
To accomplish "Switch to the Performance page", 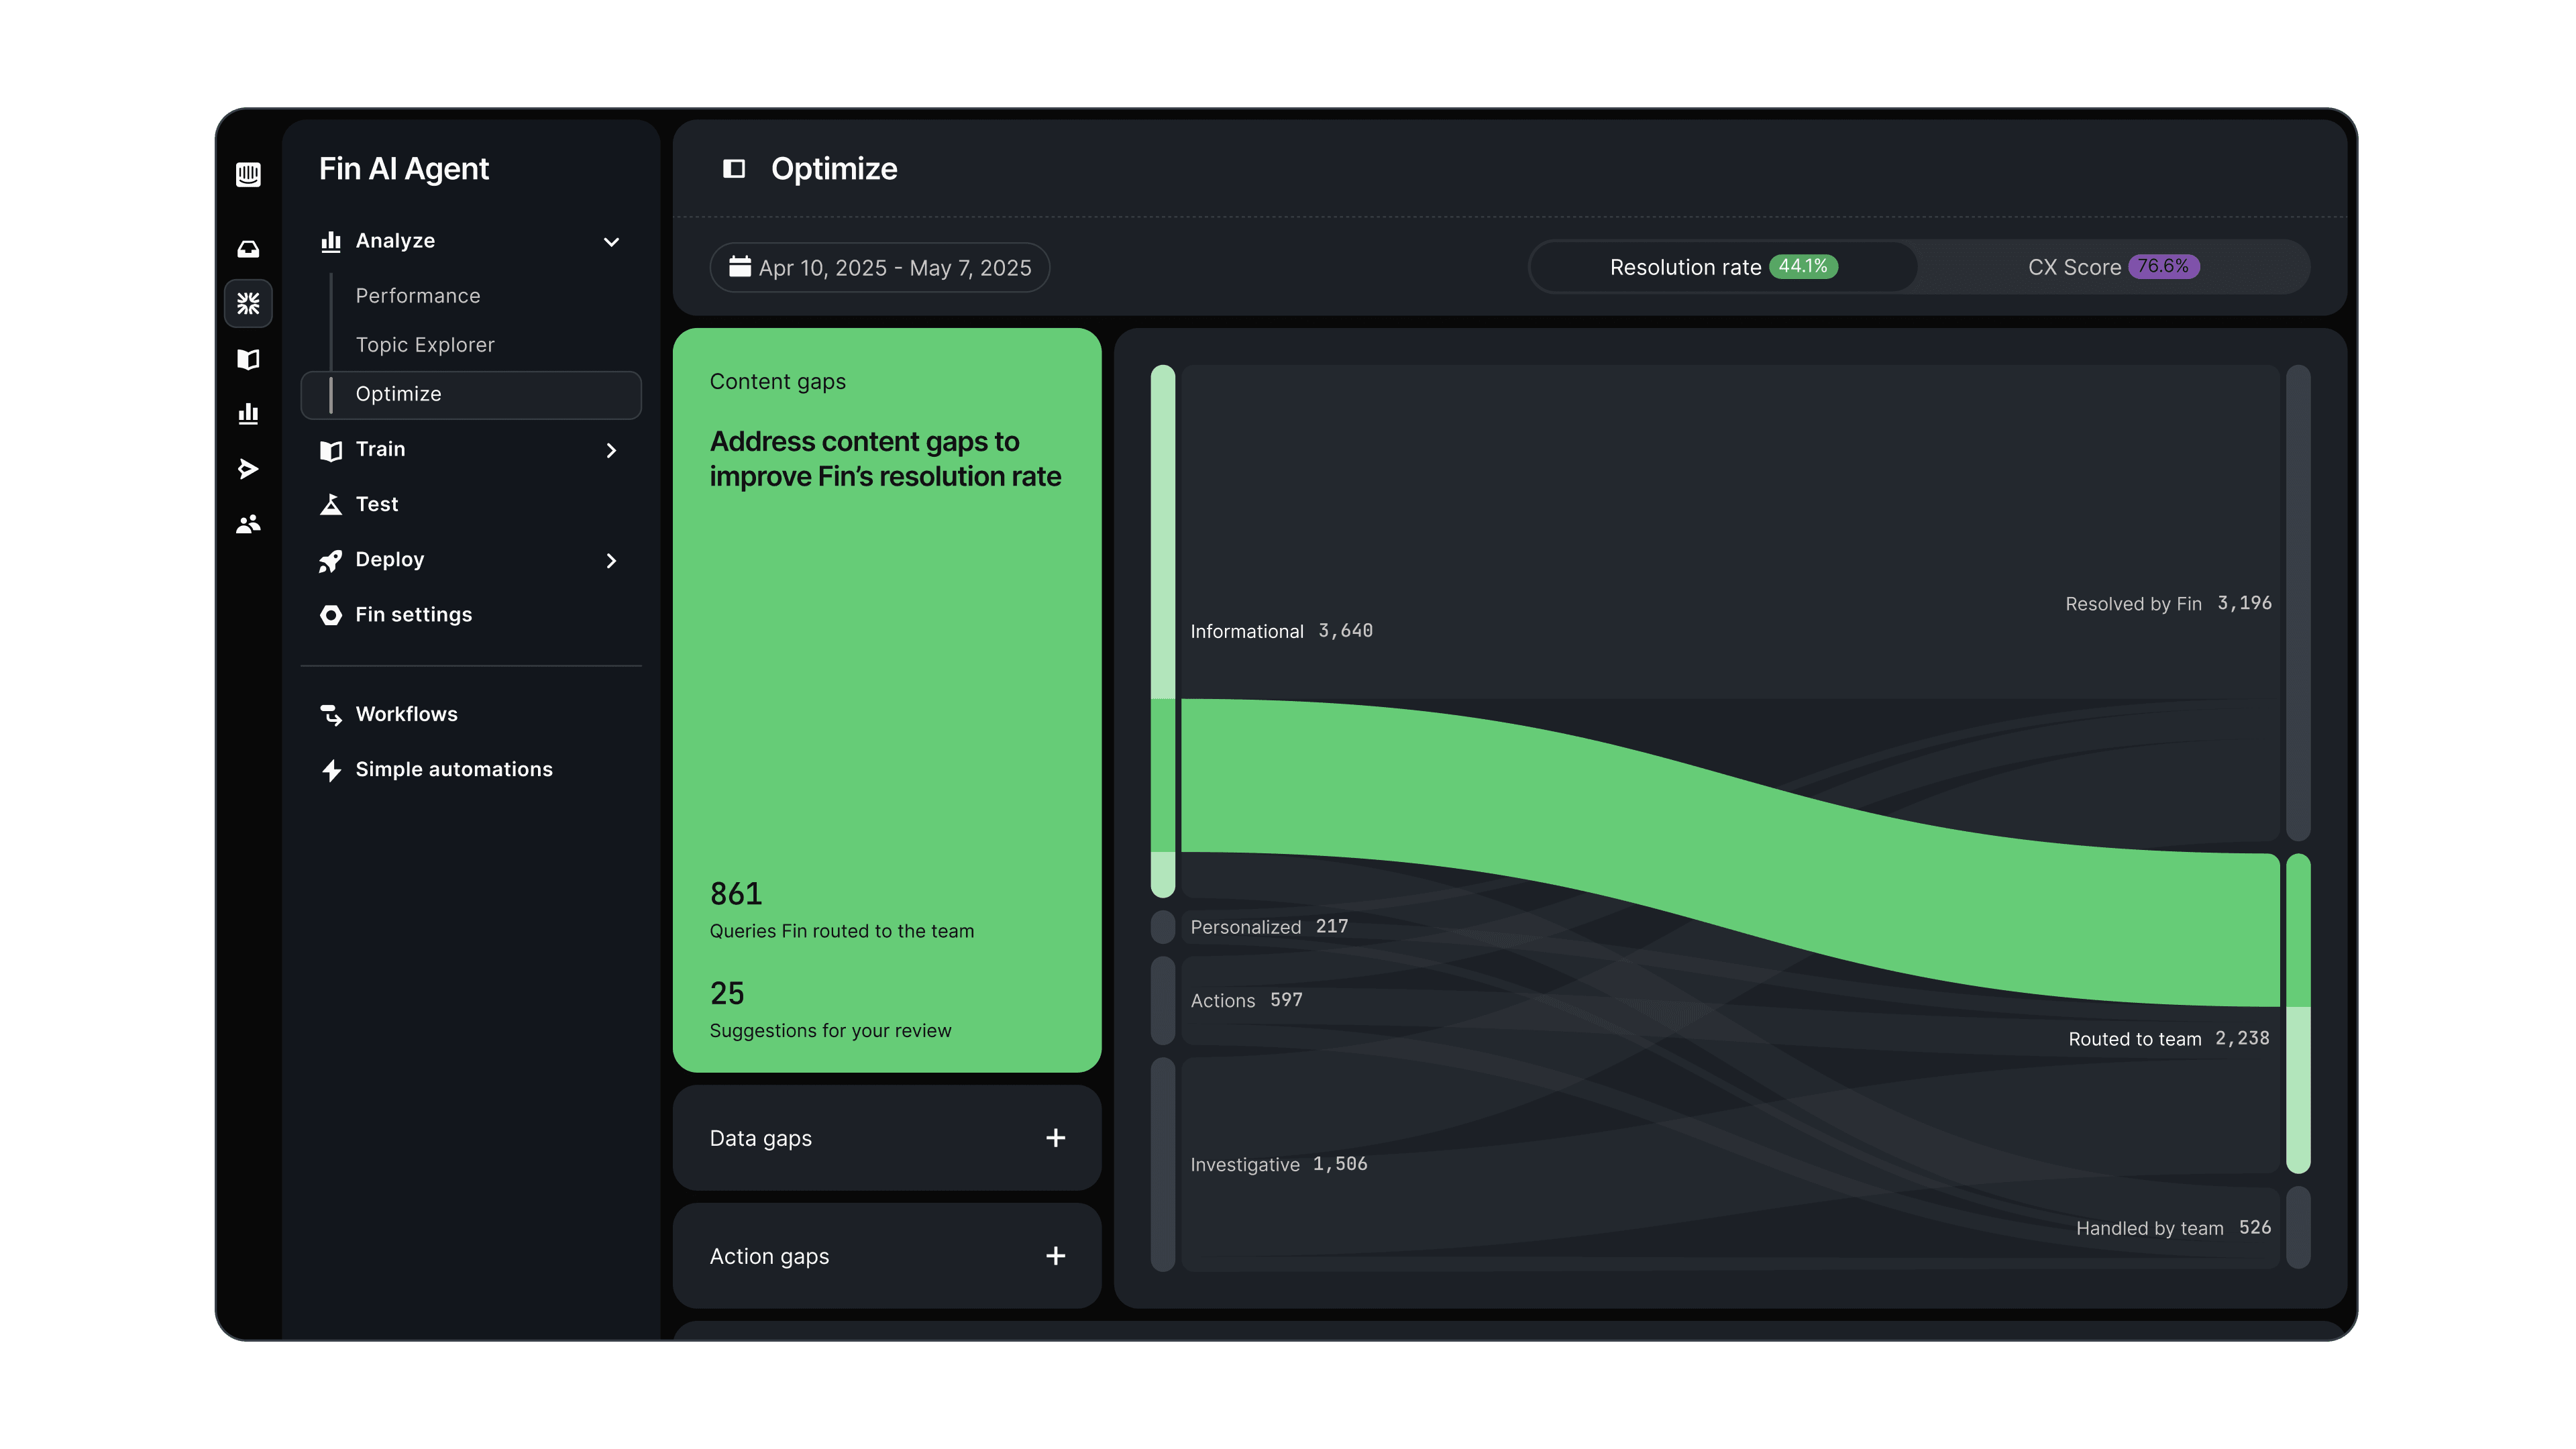I will click(417, 295).
